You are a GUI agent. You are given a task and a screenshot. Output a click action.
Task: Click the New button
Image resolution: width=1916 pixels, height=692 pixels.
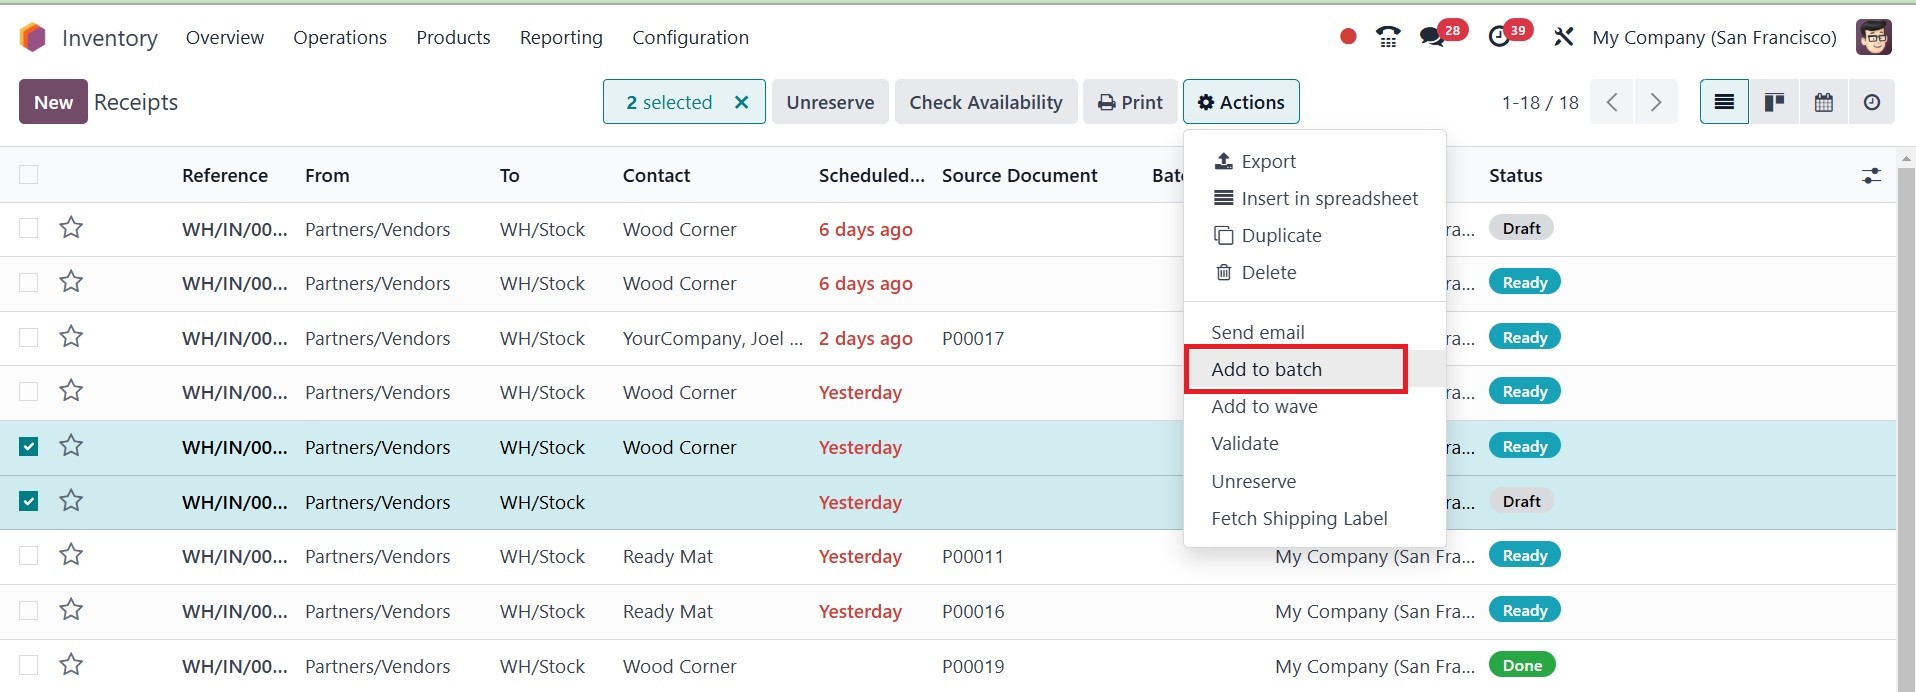coord(53,102)
